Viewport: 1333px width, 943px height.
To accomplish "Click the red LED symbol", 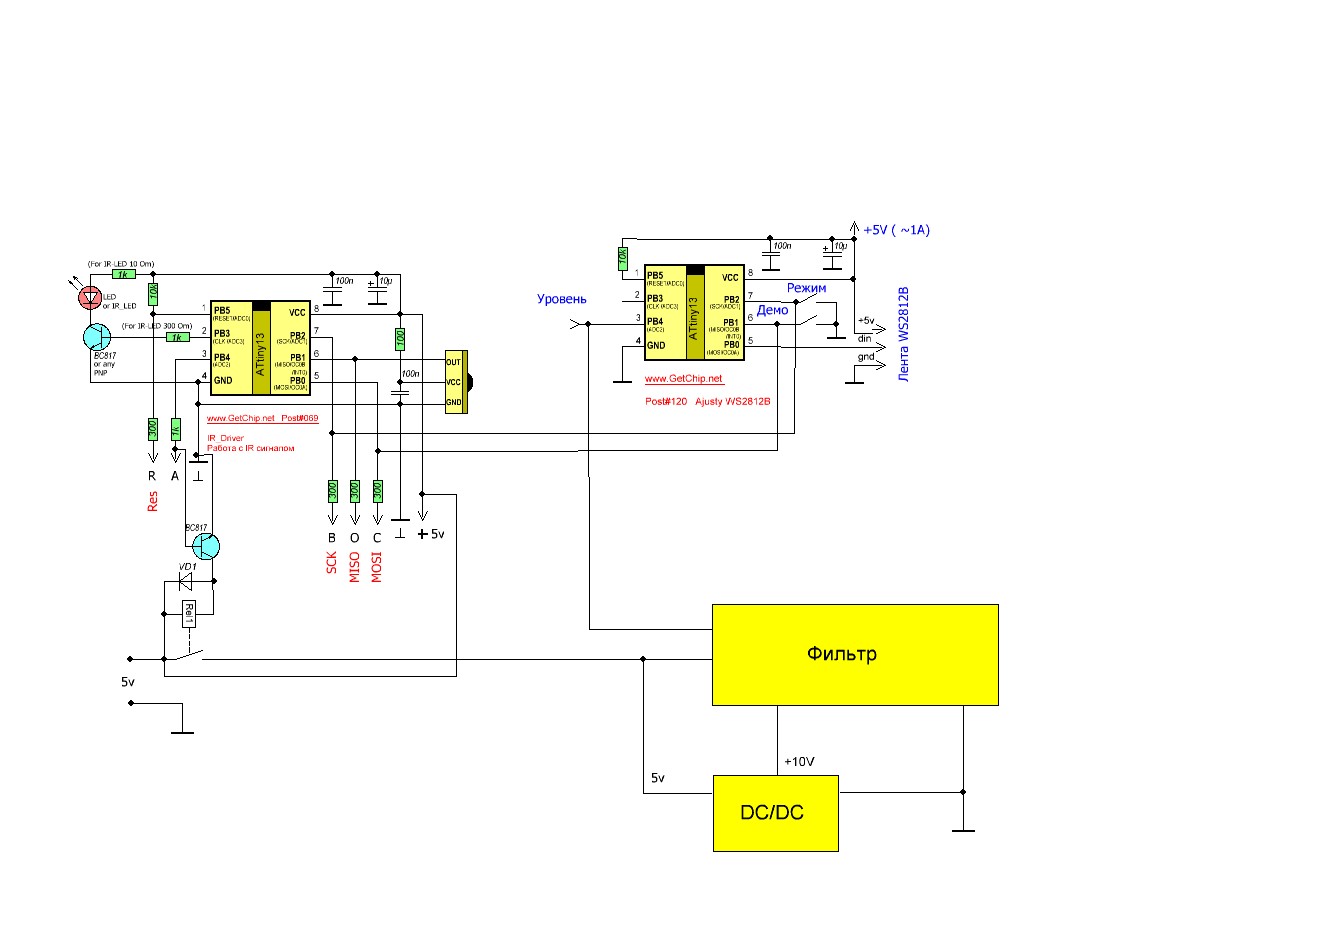I will (92, 296).
